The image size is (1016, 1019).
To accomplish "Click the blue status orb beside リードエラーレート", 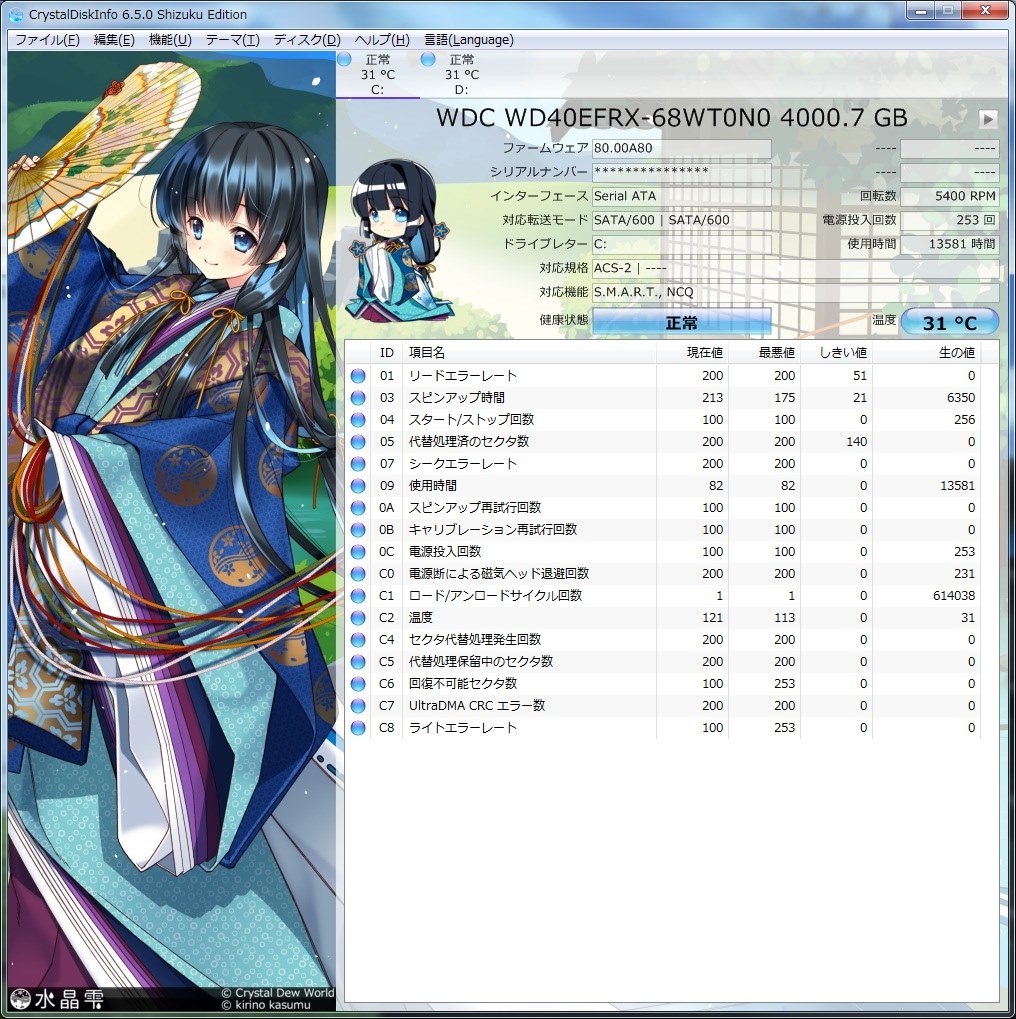I will coord(360,375).
